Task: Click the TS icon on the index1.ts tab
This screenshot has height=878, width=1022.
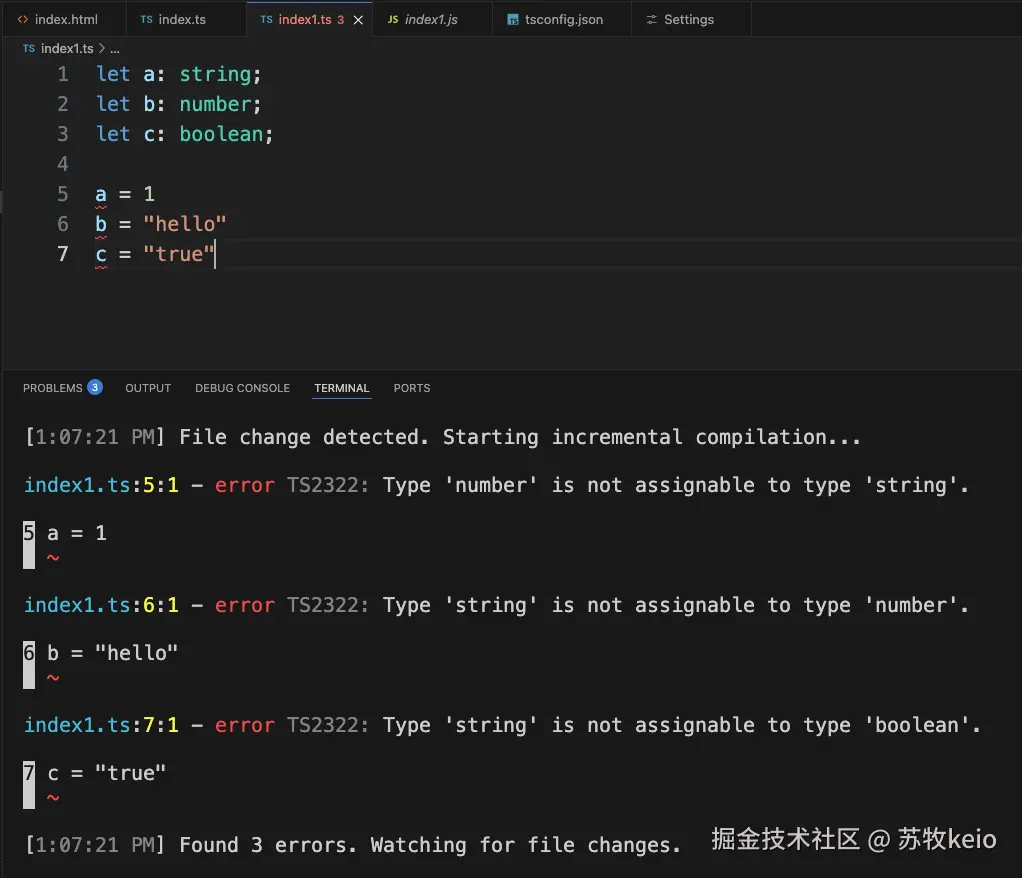Action: point(266,20)
